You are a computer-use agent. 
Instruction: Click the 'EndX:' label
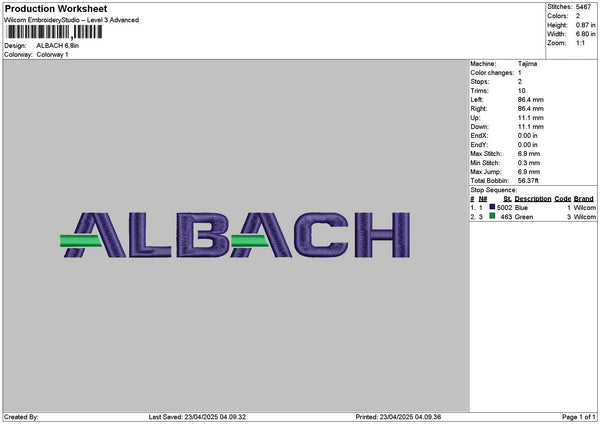[x=479, y=136]
